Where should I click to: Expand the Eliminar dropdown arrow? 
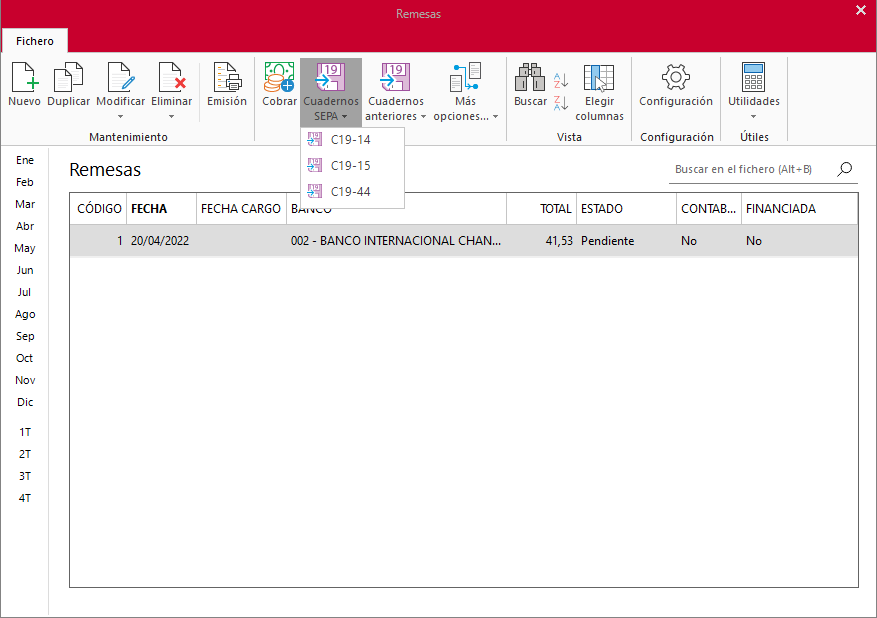coord(172,117)
